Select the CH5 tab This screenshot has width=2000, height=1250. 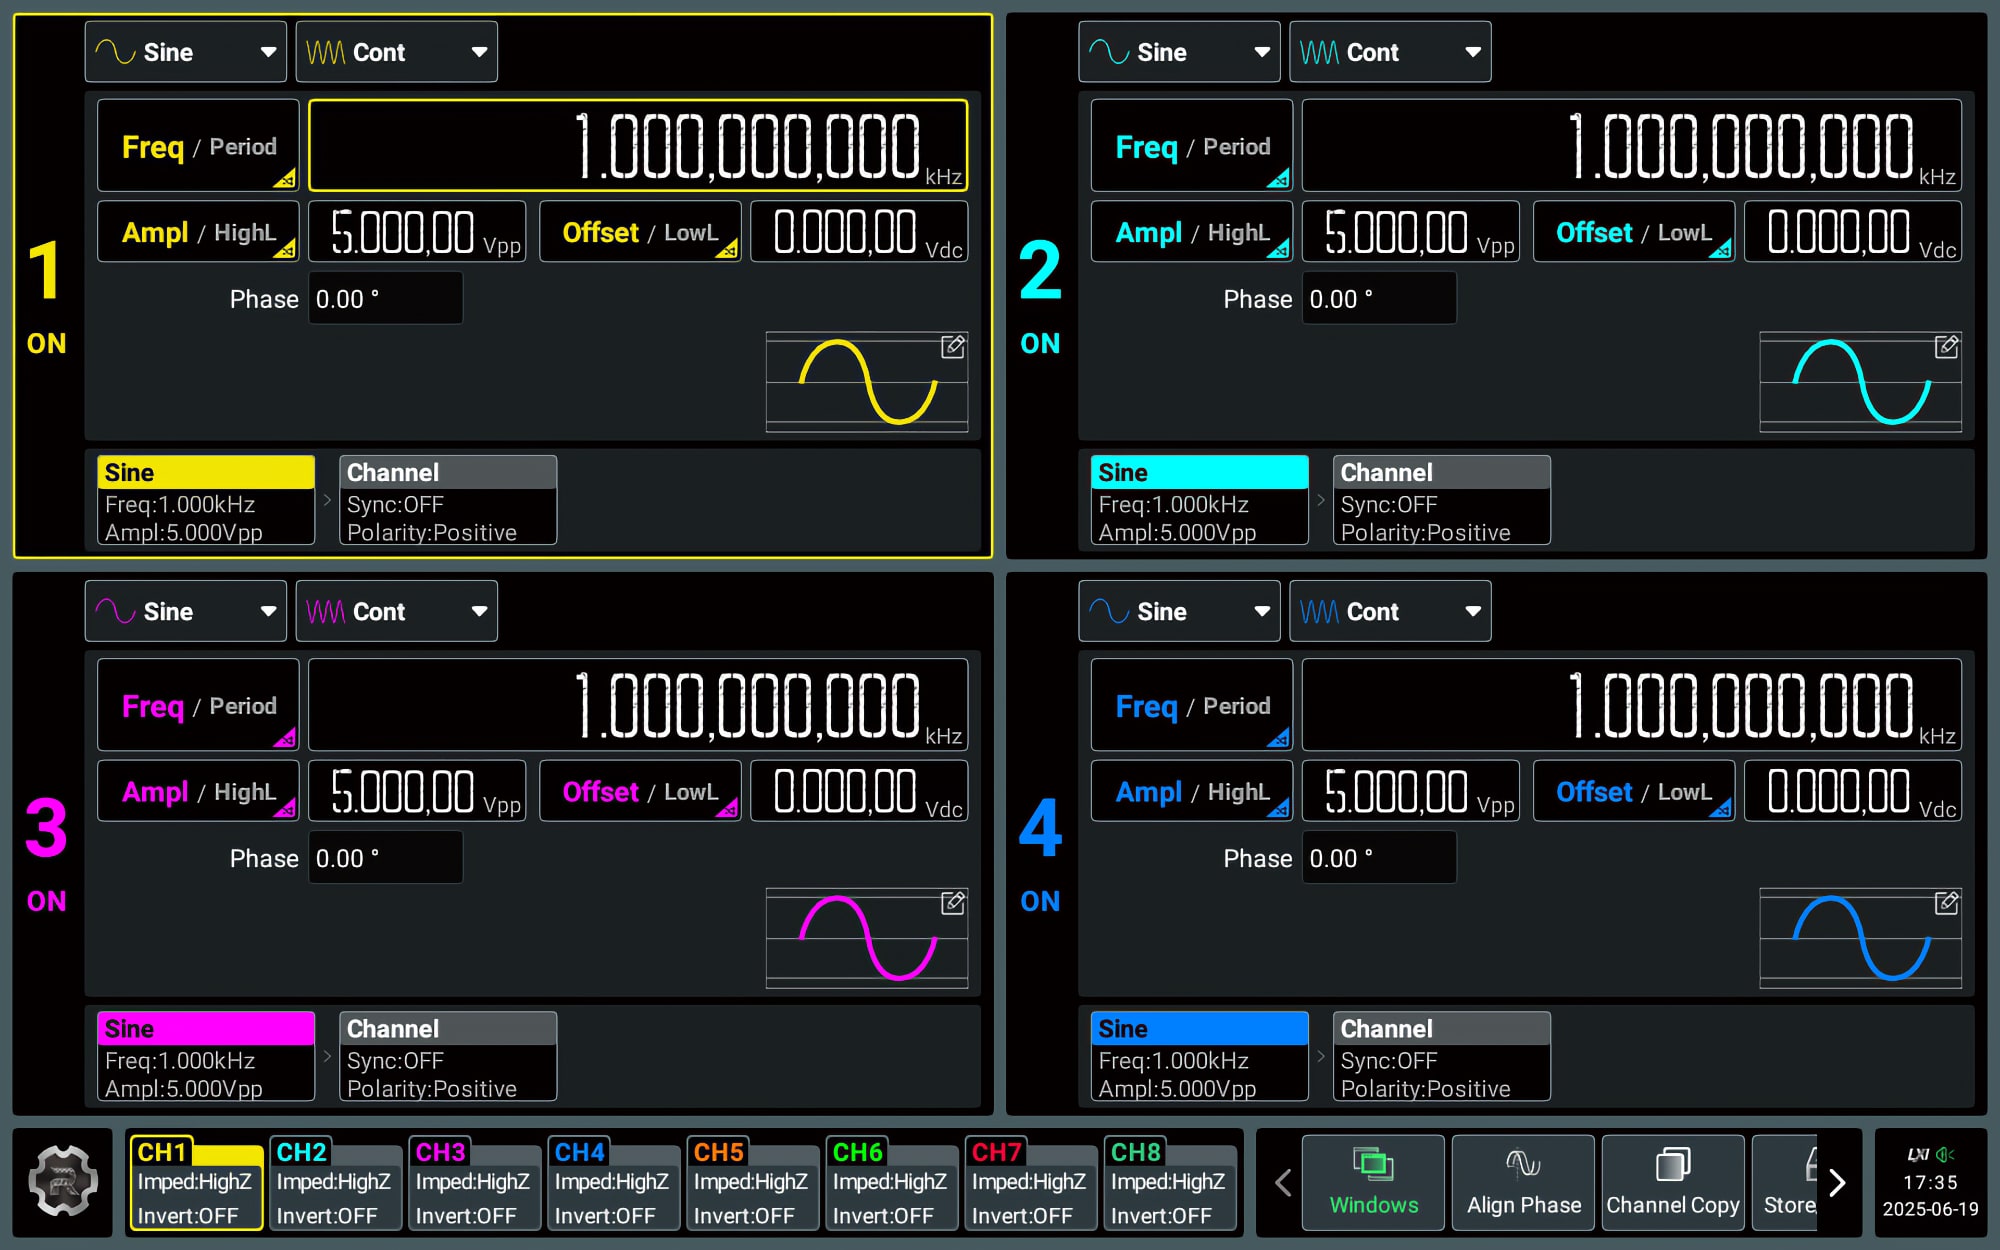click(x=752, y=1183)
